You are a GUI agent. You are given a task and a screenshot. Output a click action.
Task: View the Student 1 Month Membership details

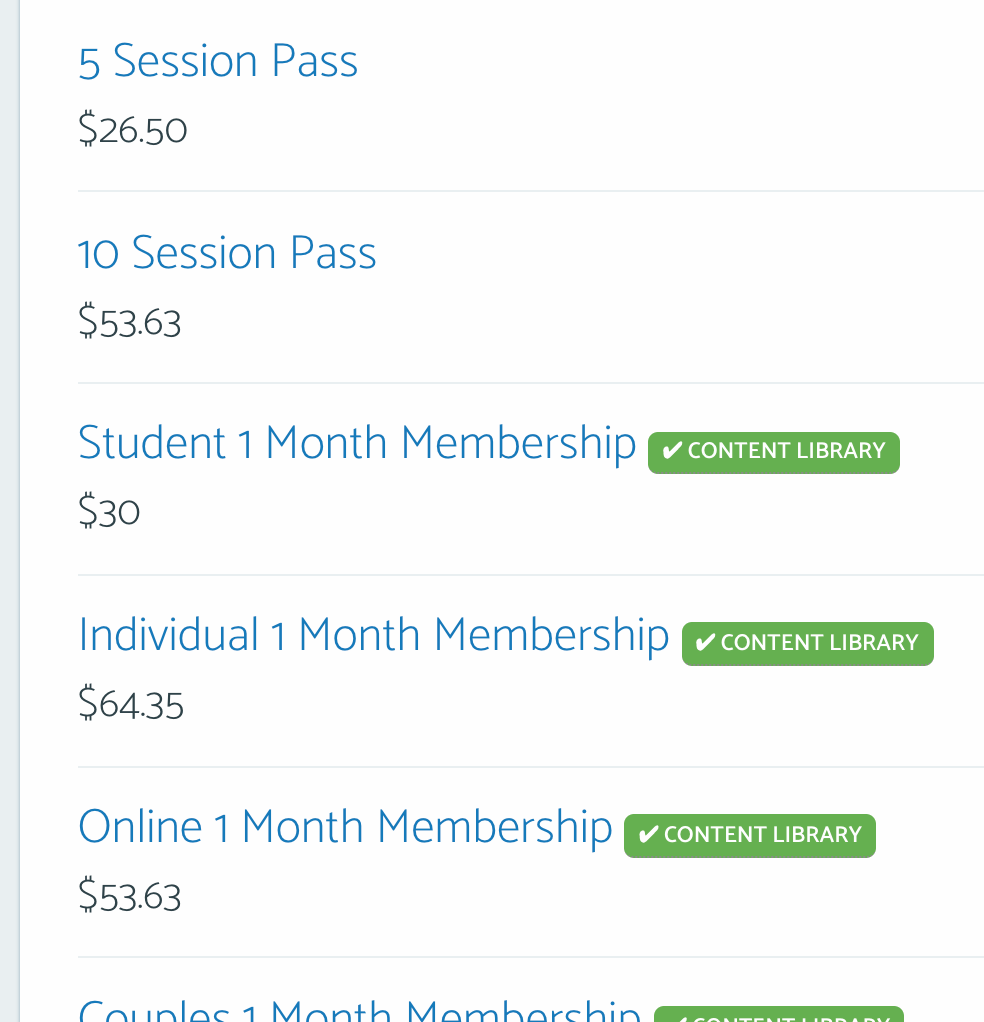click(357, 443)
